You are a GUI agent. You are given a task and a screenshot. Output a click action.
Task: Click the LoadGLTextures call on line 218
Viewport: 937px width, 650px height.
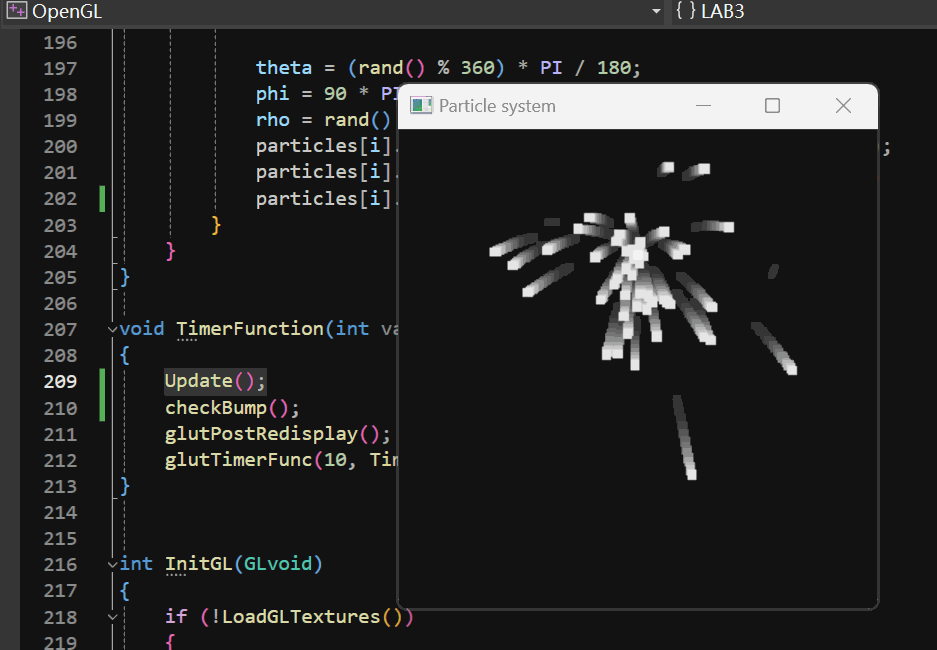coord(301,617)
